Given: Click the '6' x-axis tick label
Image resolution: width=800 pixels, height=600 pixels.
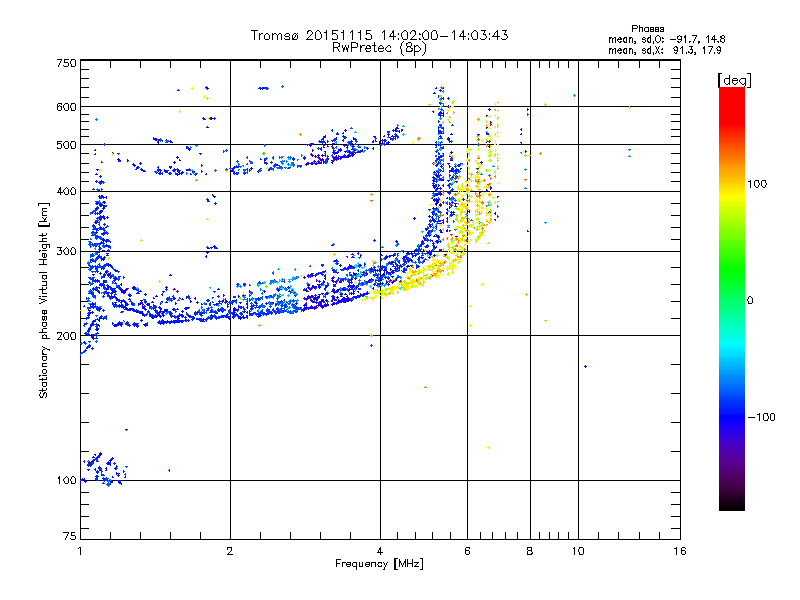Looking at the screenshot, I should (467, 551).
